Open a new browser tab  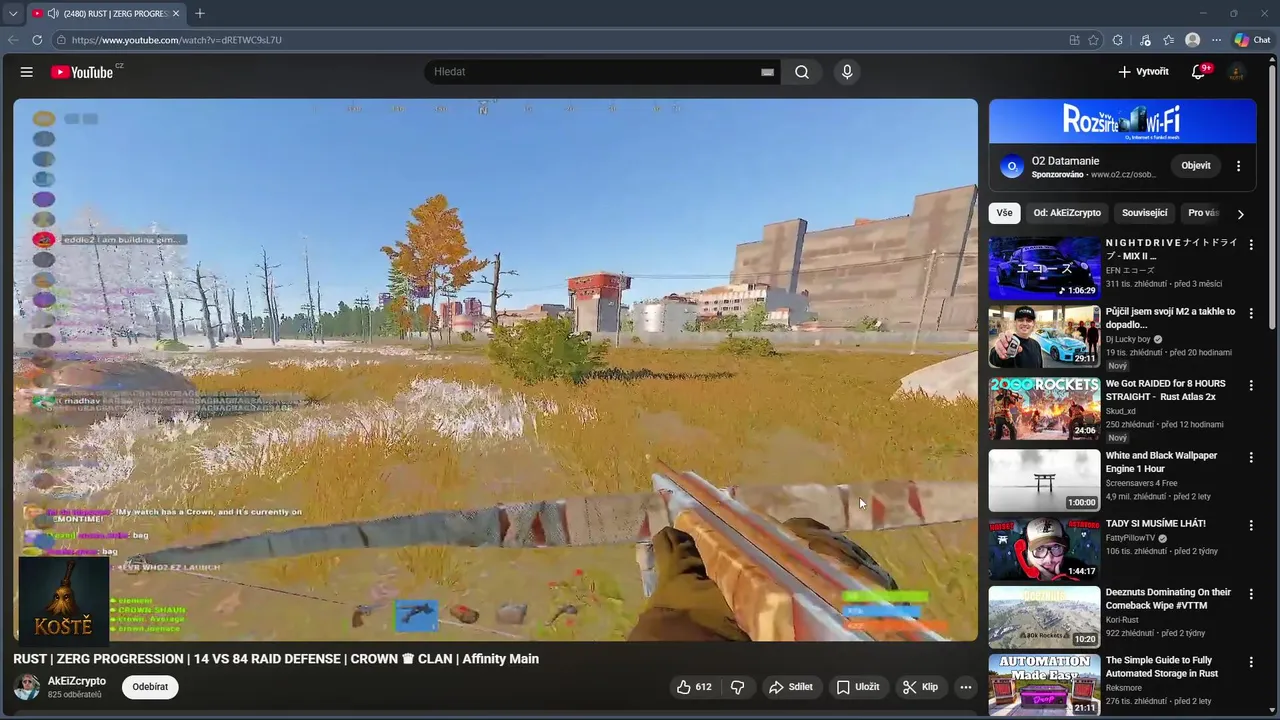click(200, 14)
